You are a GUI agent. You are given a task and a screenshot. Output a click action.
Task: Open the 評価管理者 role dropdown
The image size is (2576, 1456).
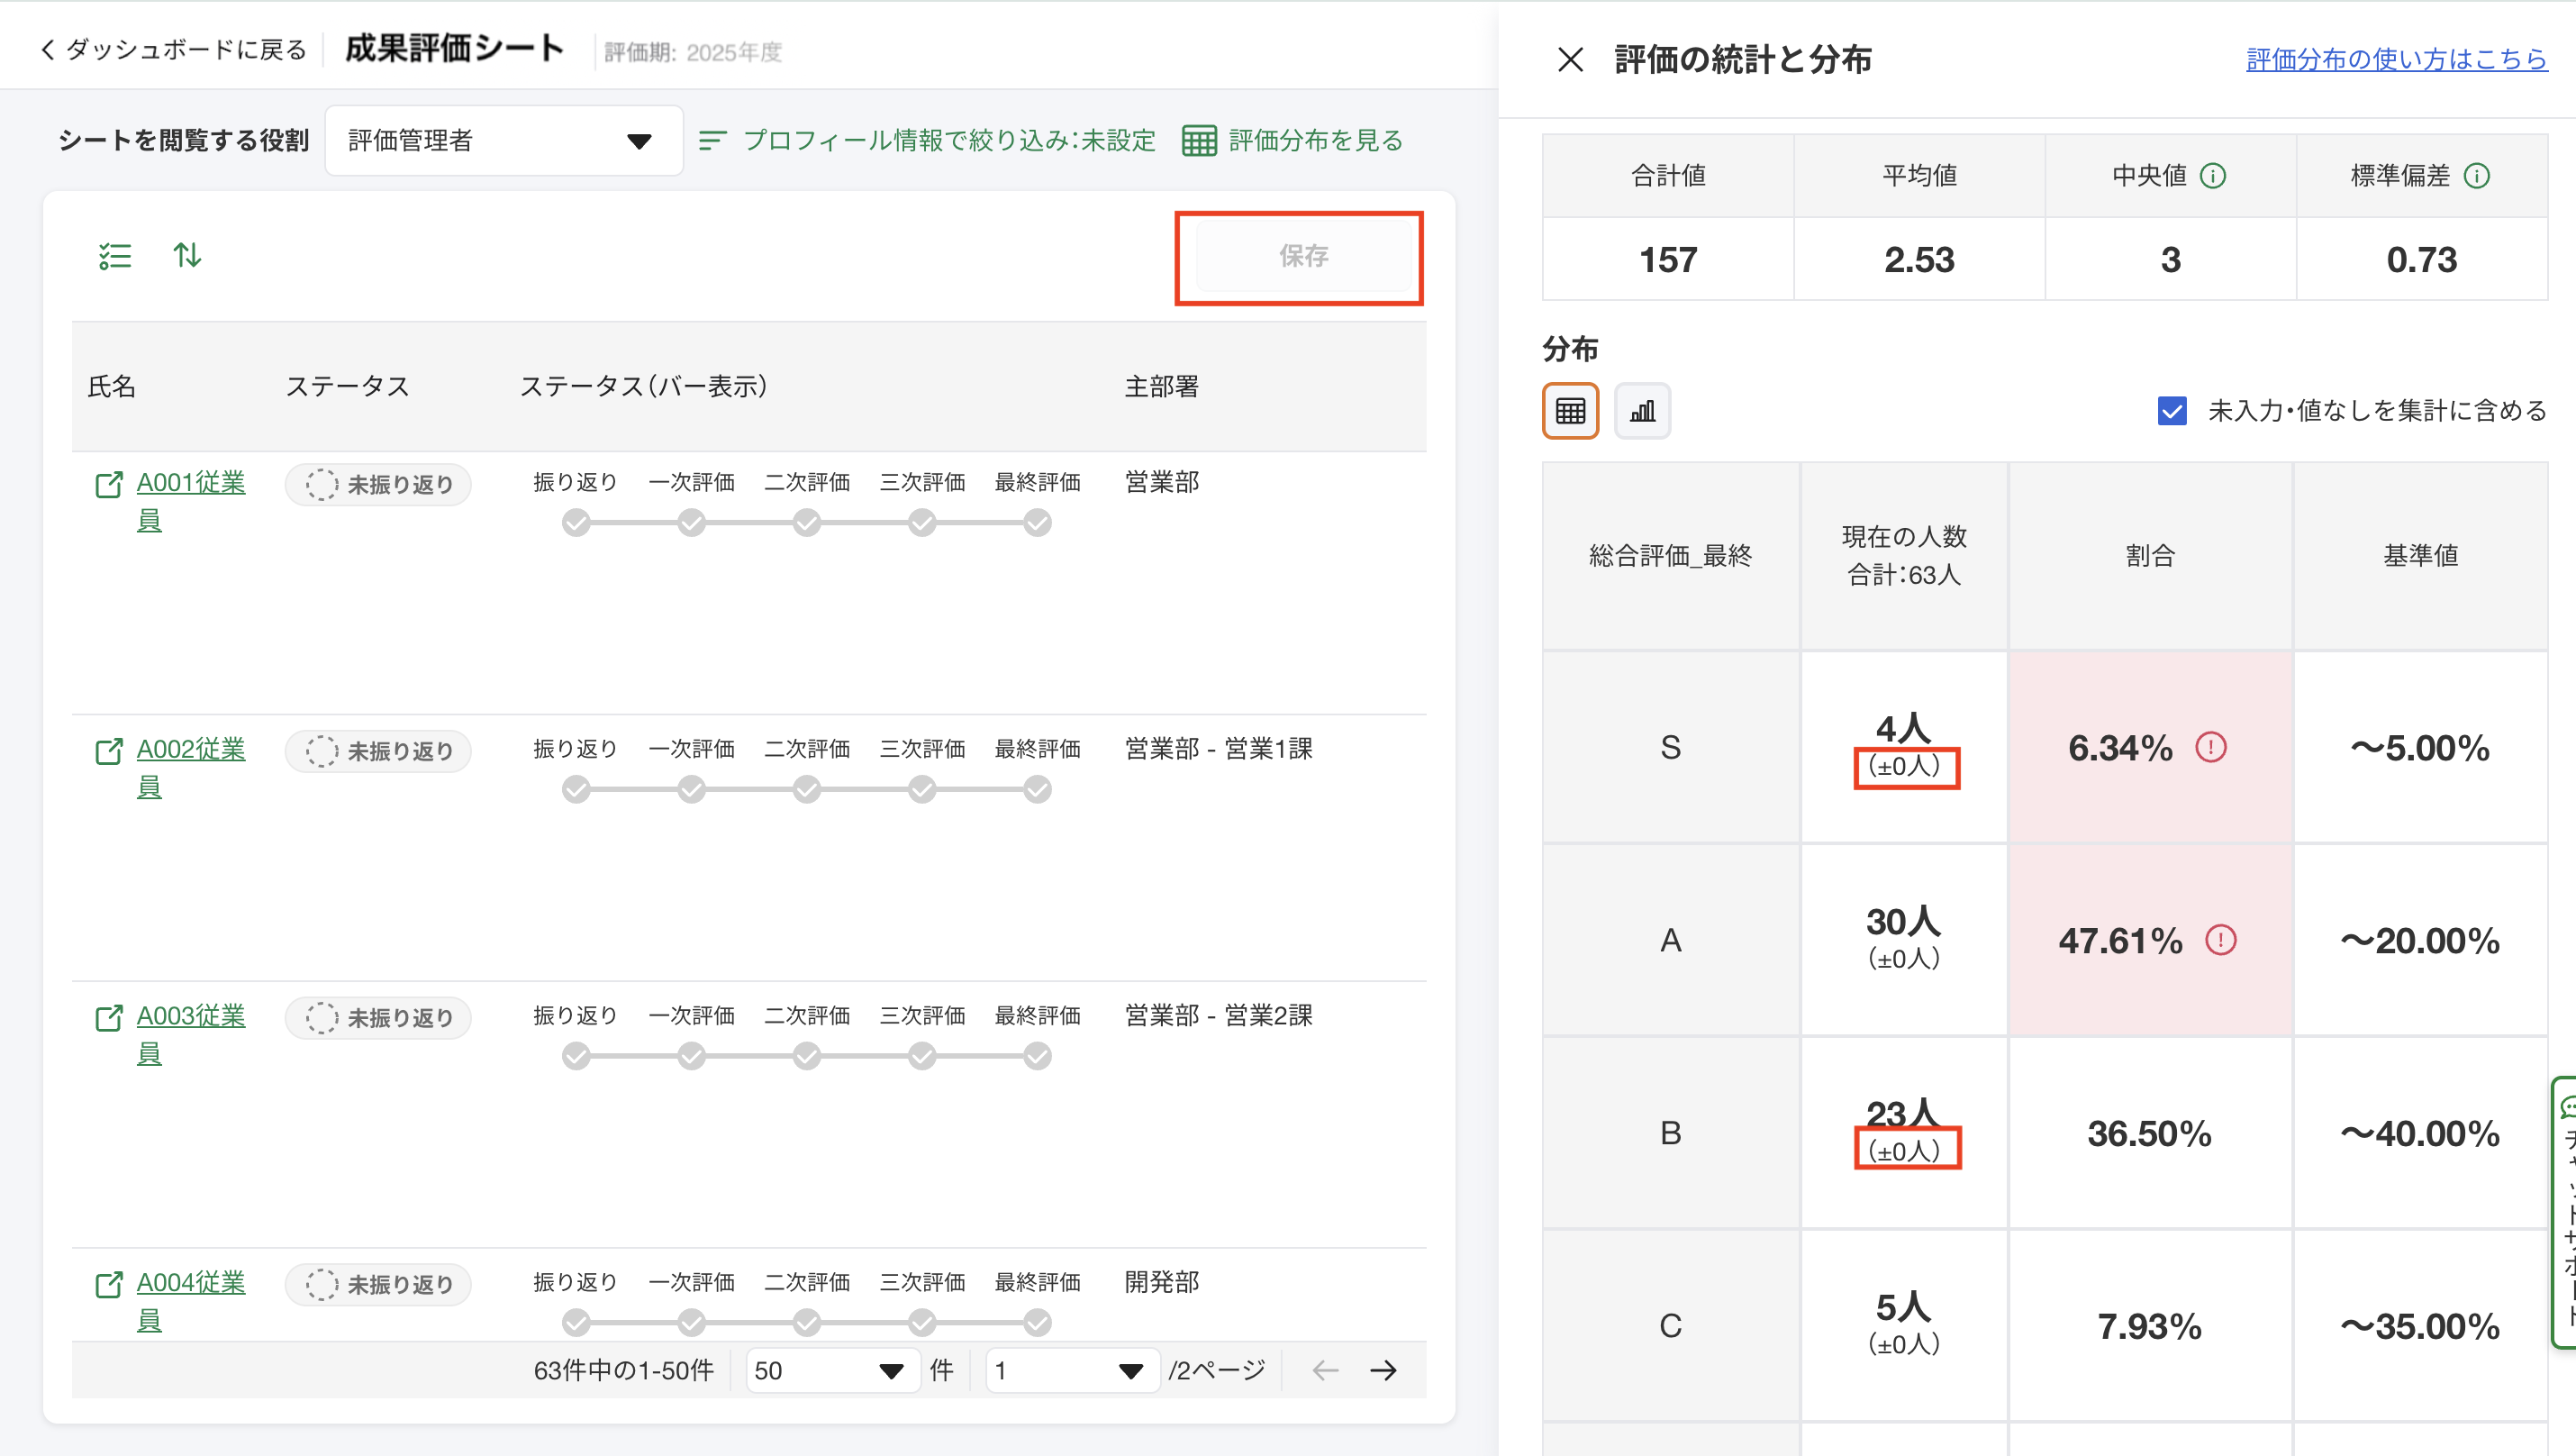pyautogui.click(x=503, y=141)
